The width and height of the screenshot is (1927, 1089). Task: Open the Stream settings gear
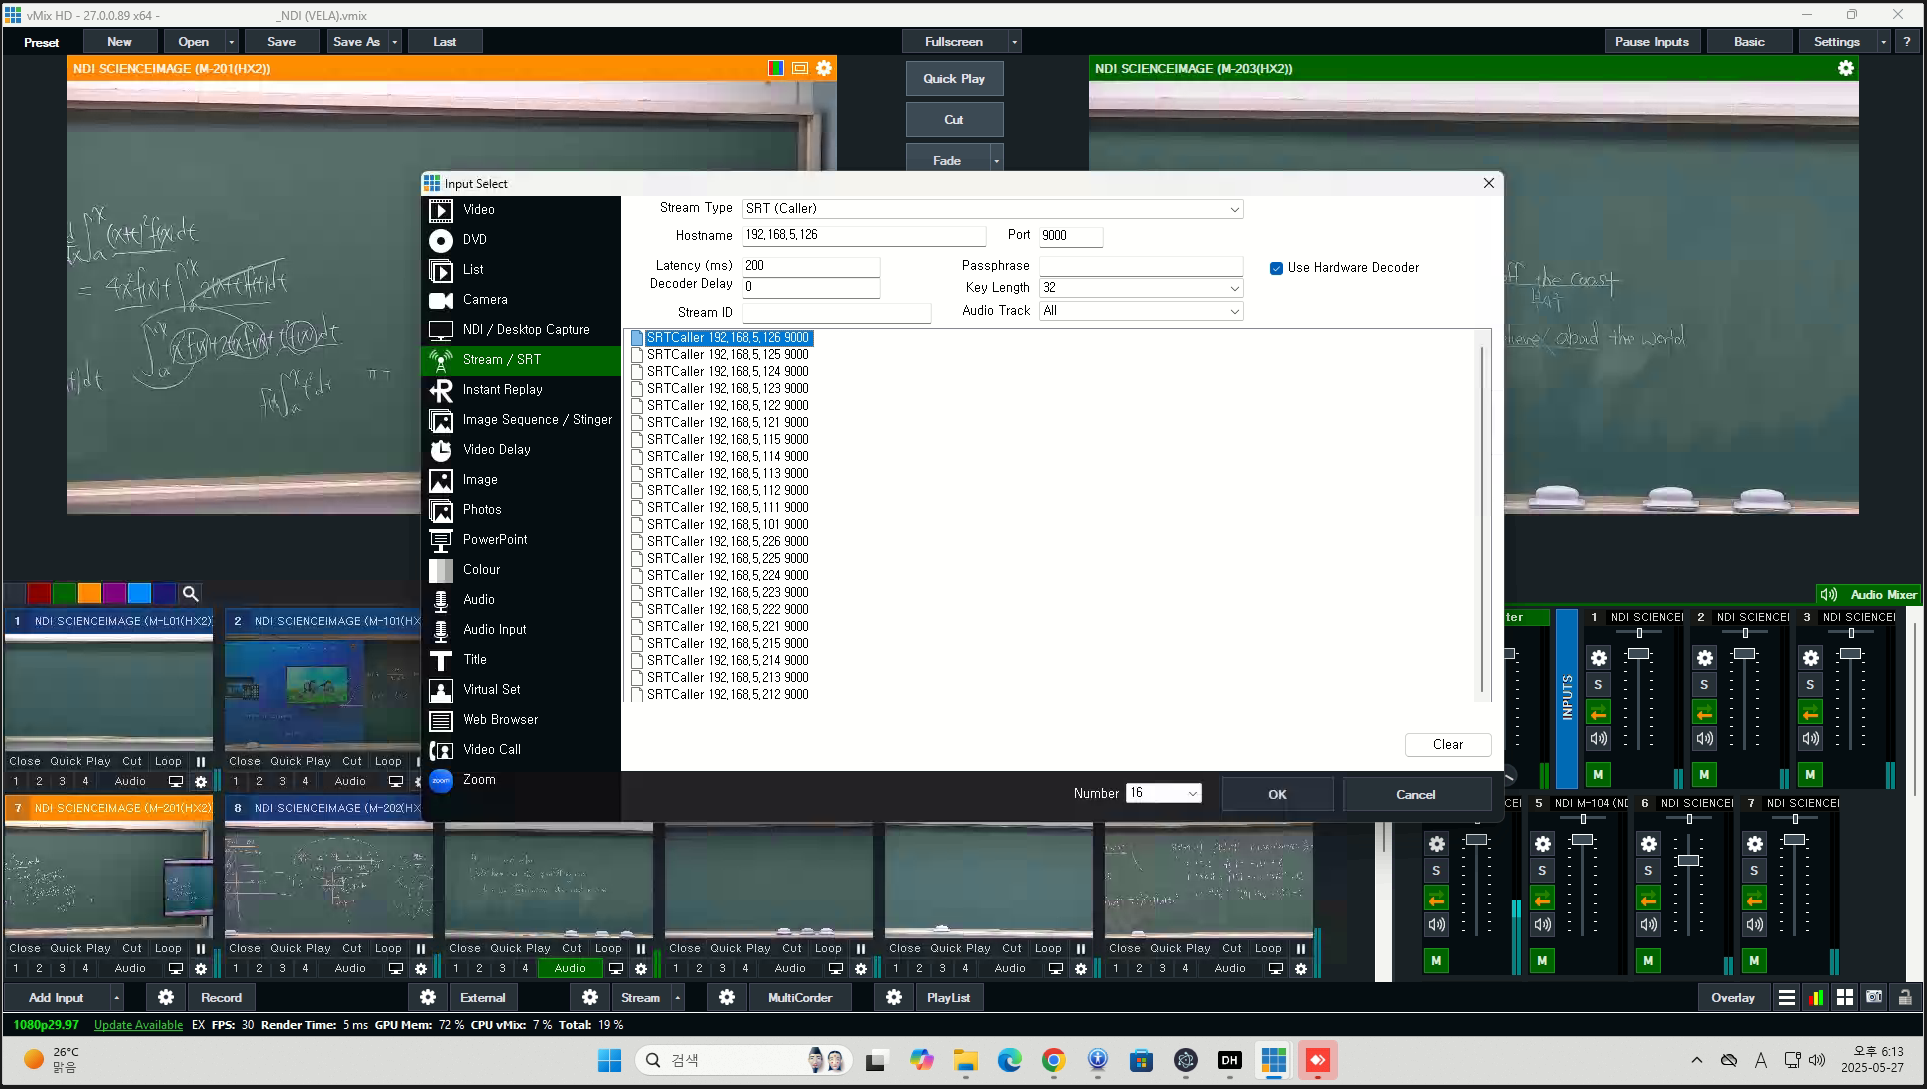[x=590, y=997]
